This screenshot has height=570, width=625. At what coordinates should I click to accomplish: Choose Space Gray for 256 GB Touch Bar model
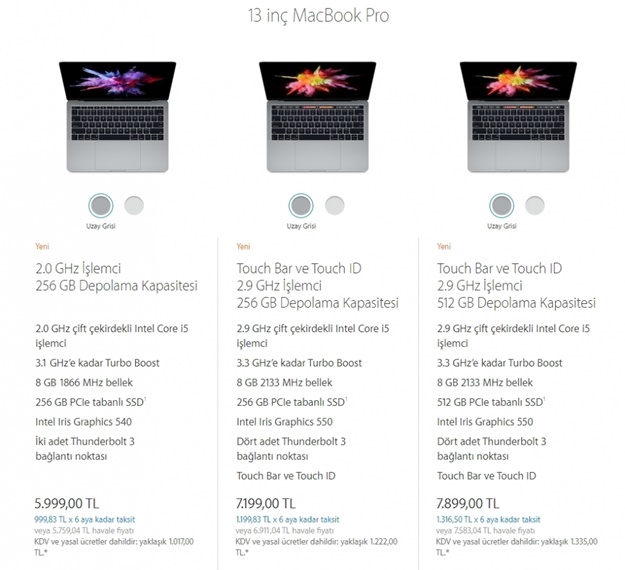click(x=301, y=206)
